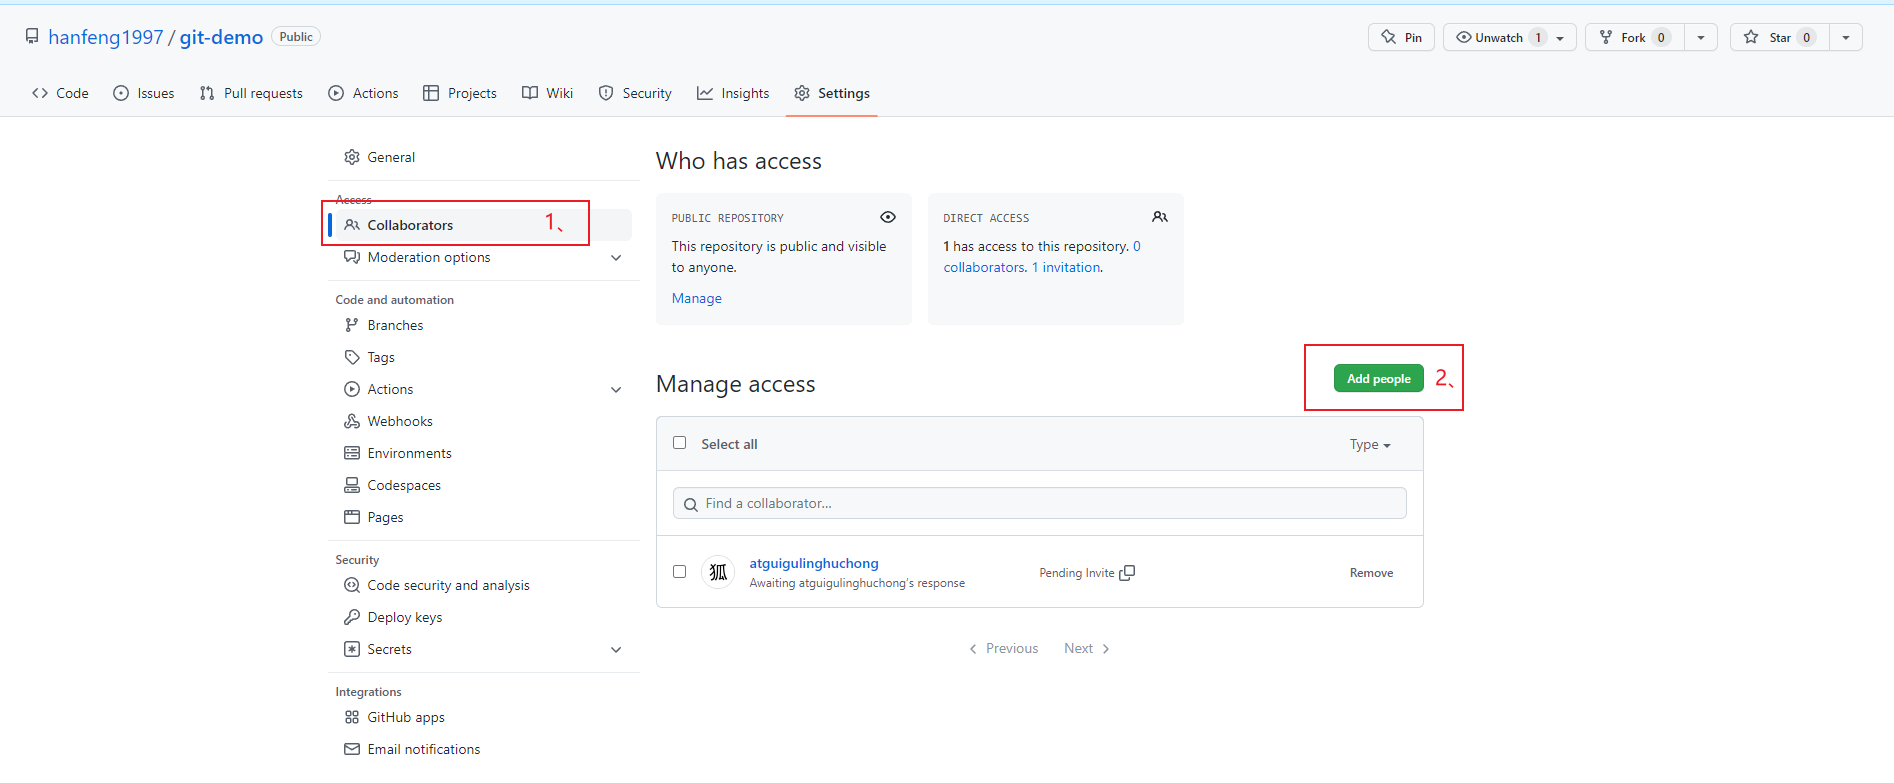Click the copy invite link icon
1894x783 pixels.
tap(1127, 573)
